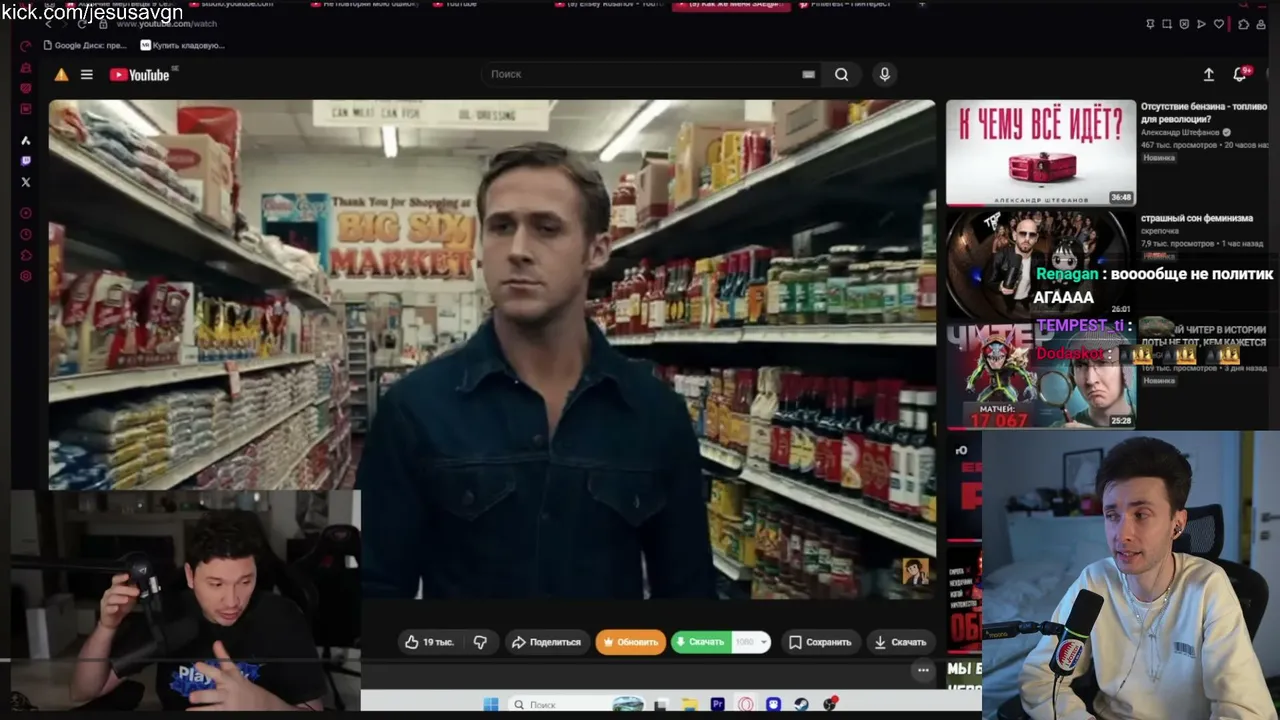Click the warning triangle icon beside the menu
Viewport: 1280px width, 720px height.
tap(61, 75)
